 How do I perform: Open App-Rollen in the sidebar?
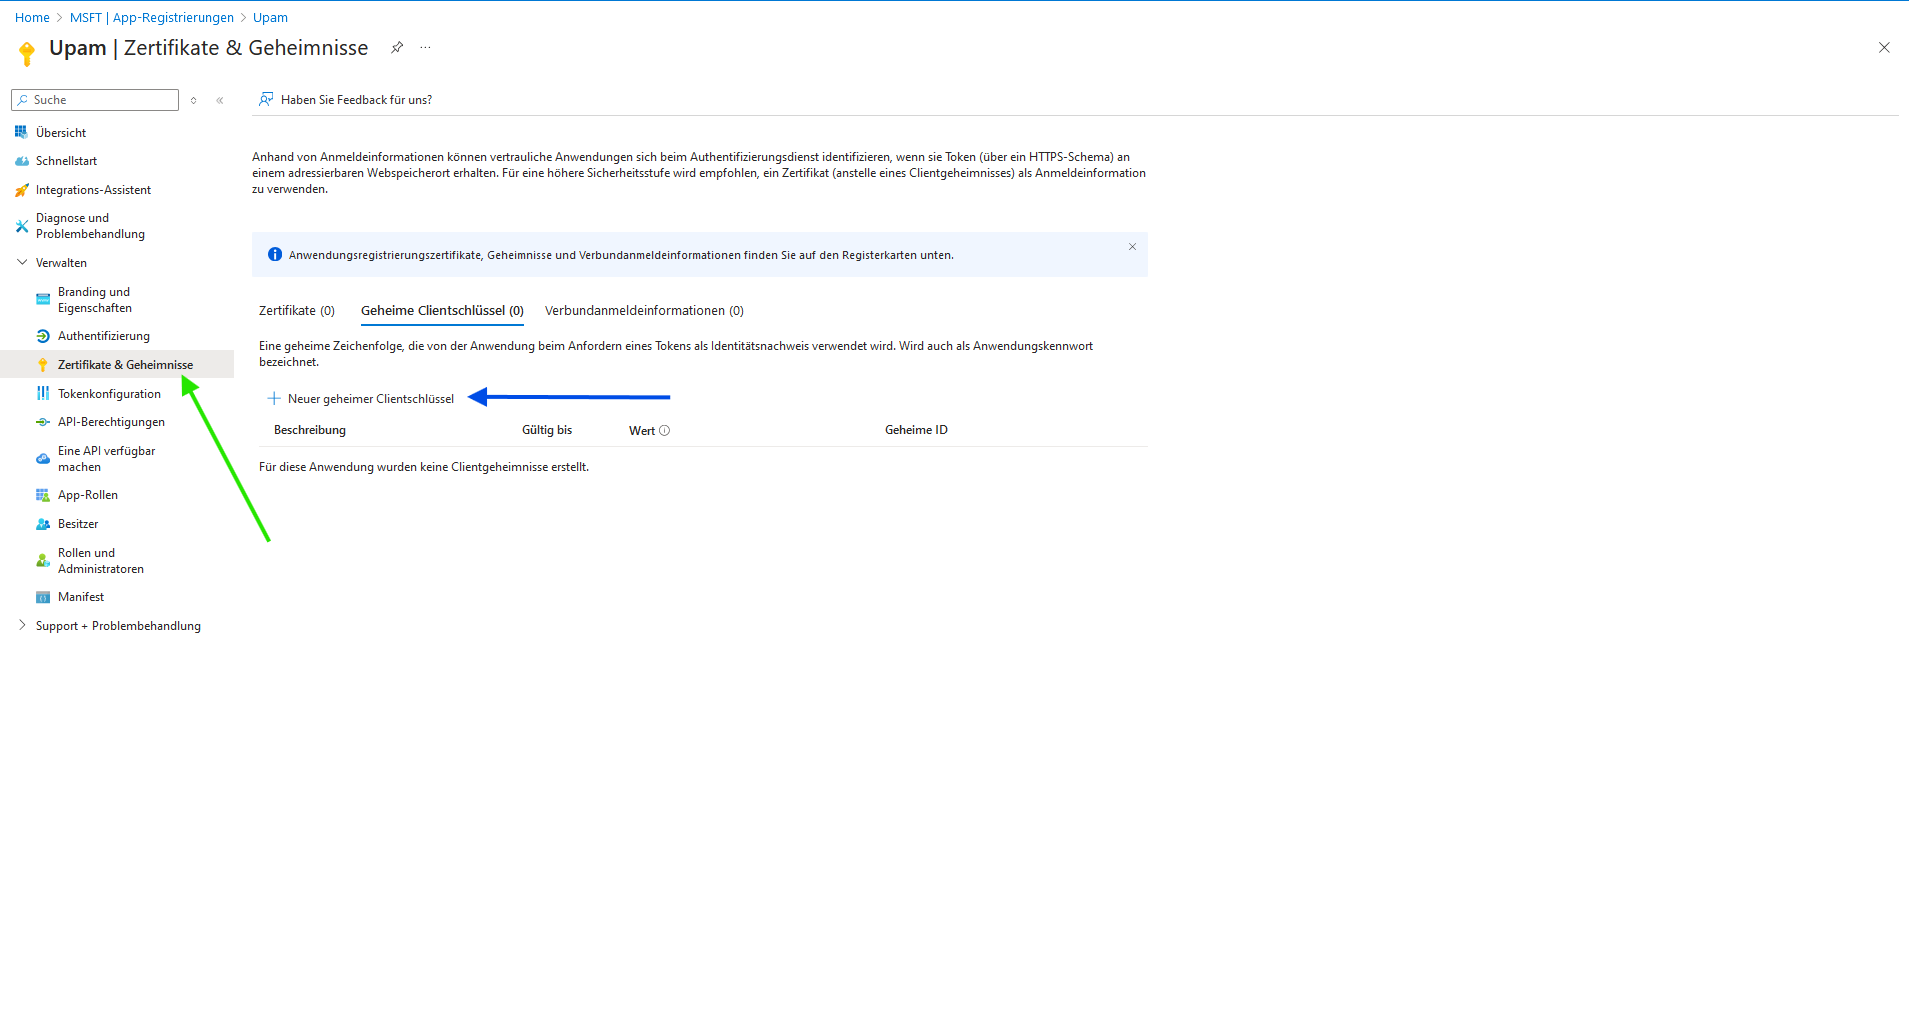click(88, 495)
